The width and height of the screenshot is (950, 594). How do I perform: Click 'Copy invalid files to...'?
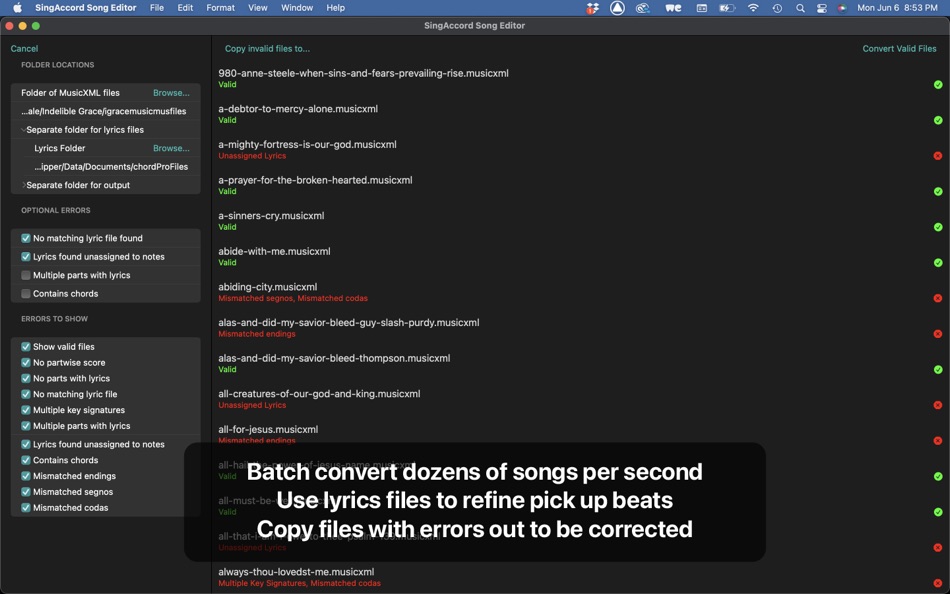tap(267, 48)
